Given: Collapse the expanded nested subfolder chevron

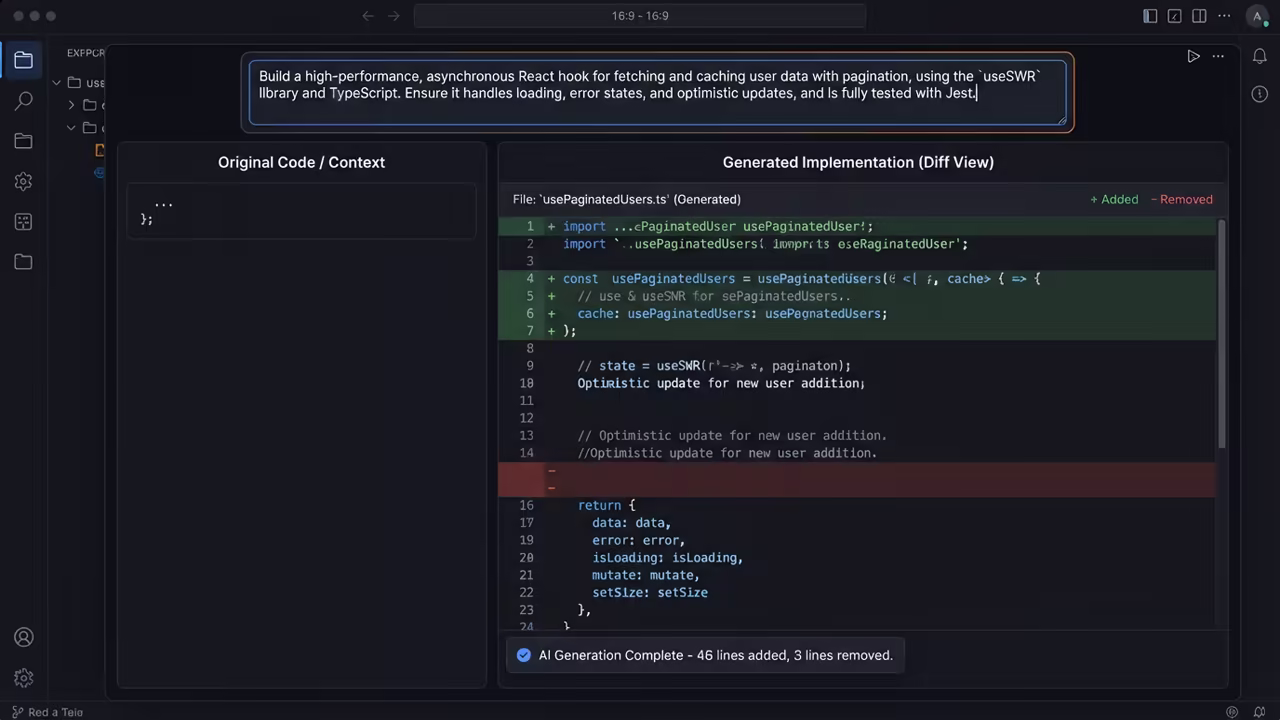Looking at the screenshot, I should (71, 128).
